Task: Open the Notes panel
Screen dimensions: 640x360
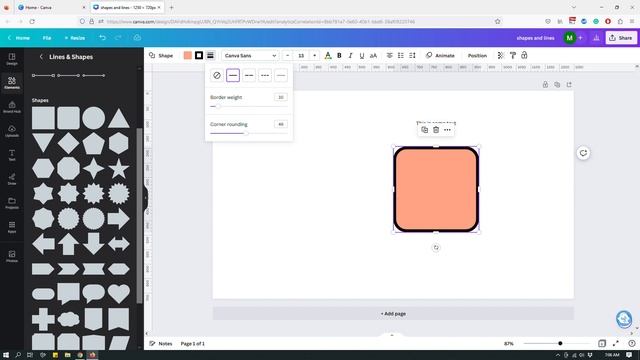Action: pyautogui.click(x=161, y=344)
